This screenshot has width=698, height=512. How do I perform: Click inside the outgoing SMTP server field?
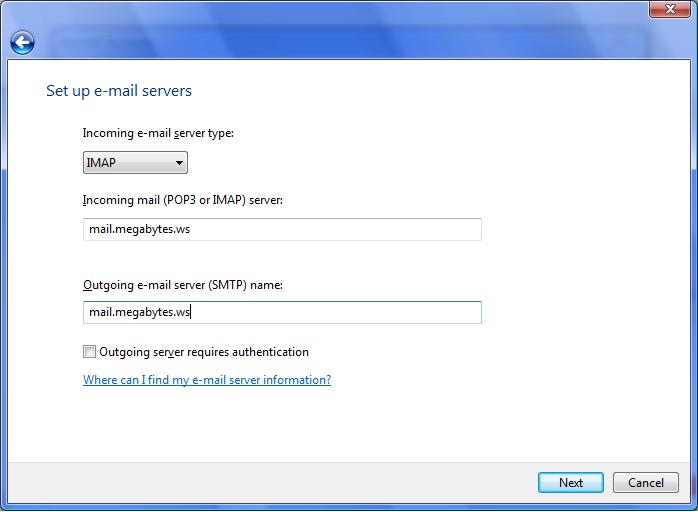click(x=282, y=312)
